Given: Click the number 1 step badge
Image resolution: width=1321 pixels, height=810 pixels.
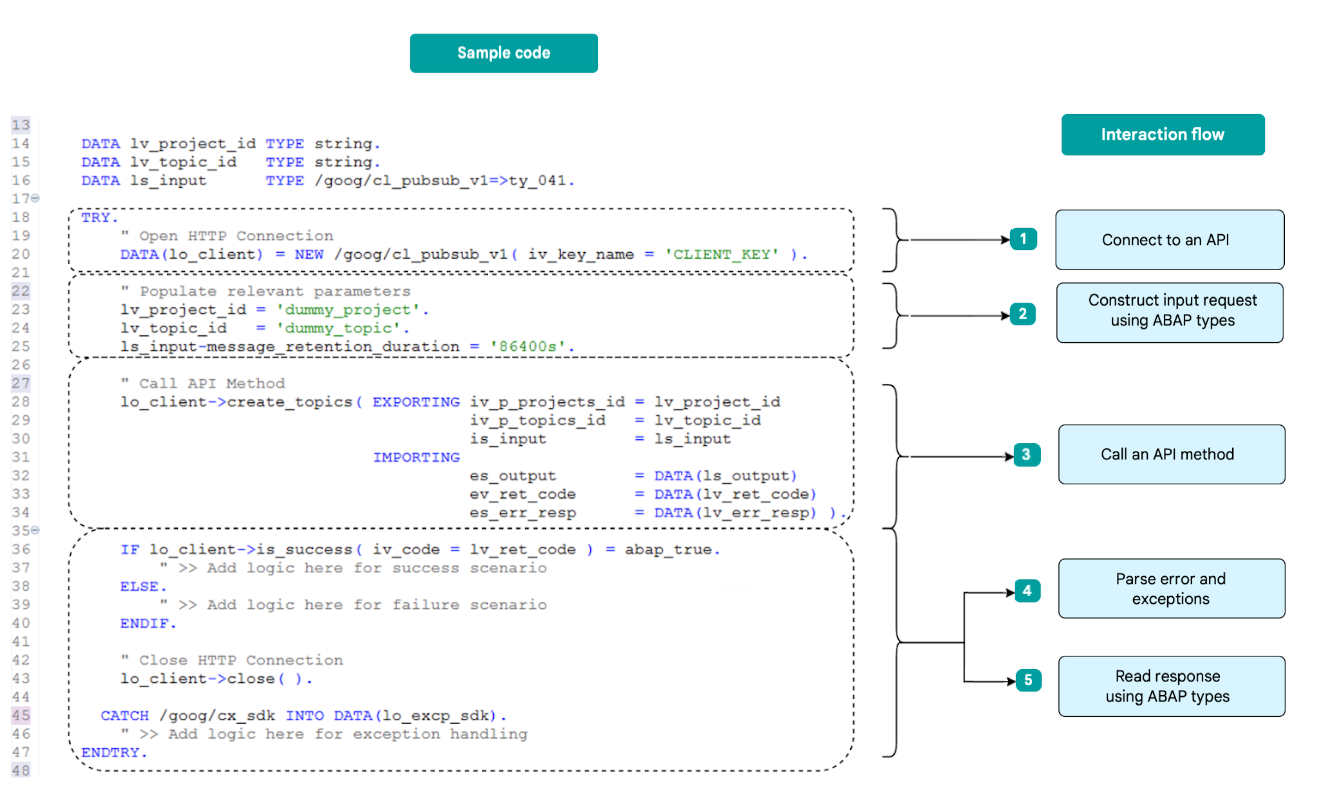Looking at the screenshot, I should [1023, 239].
